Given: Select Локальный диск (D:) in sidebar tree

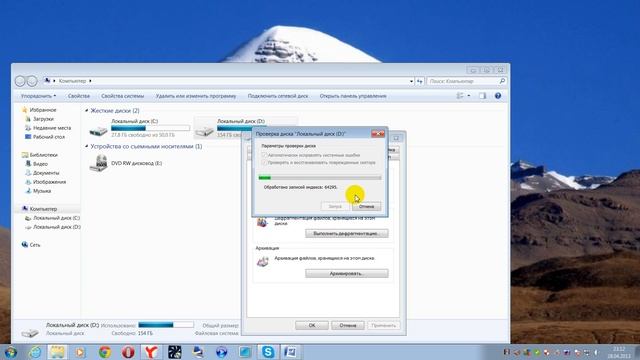Looking at the screenshot, I should tap(56, 227).
